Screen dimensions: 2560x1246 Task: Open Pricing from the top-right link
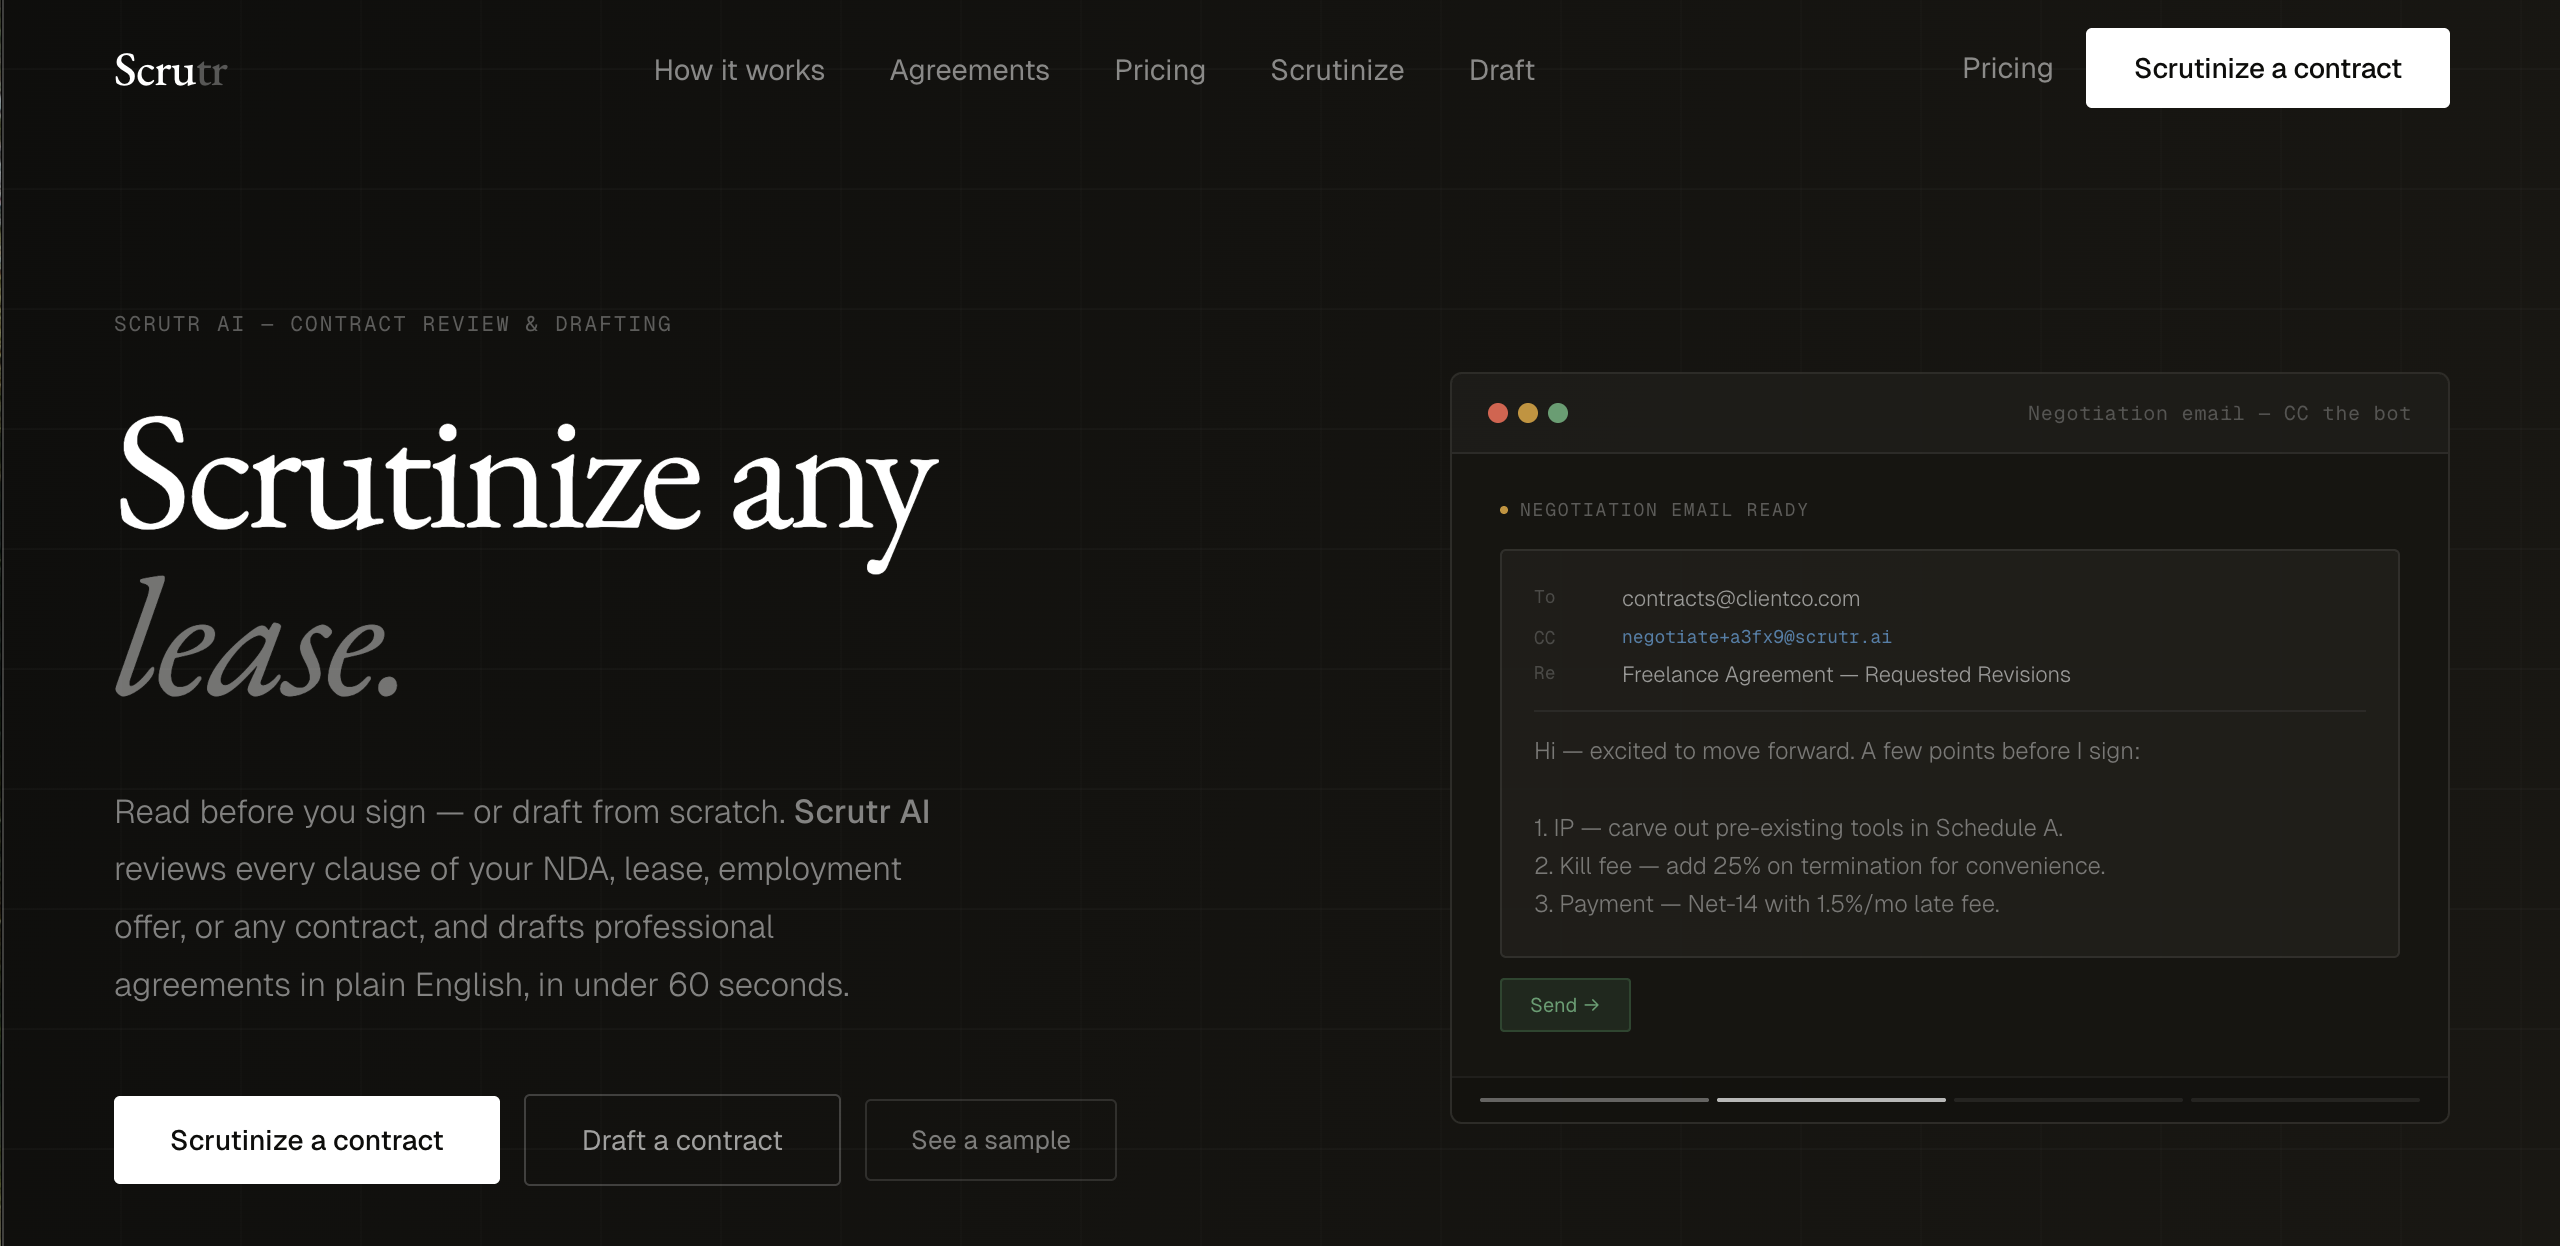[2008, 67]
